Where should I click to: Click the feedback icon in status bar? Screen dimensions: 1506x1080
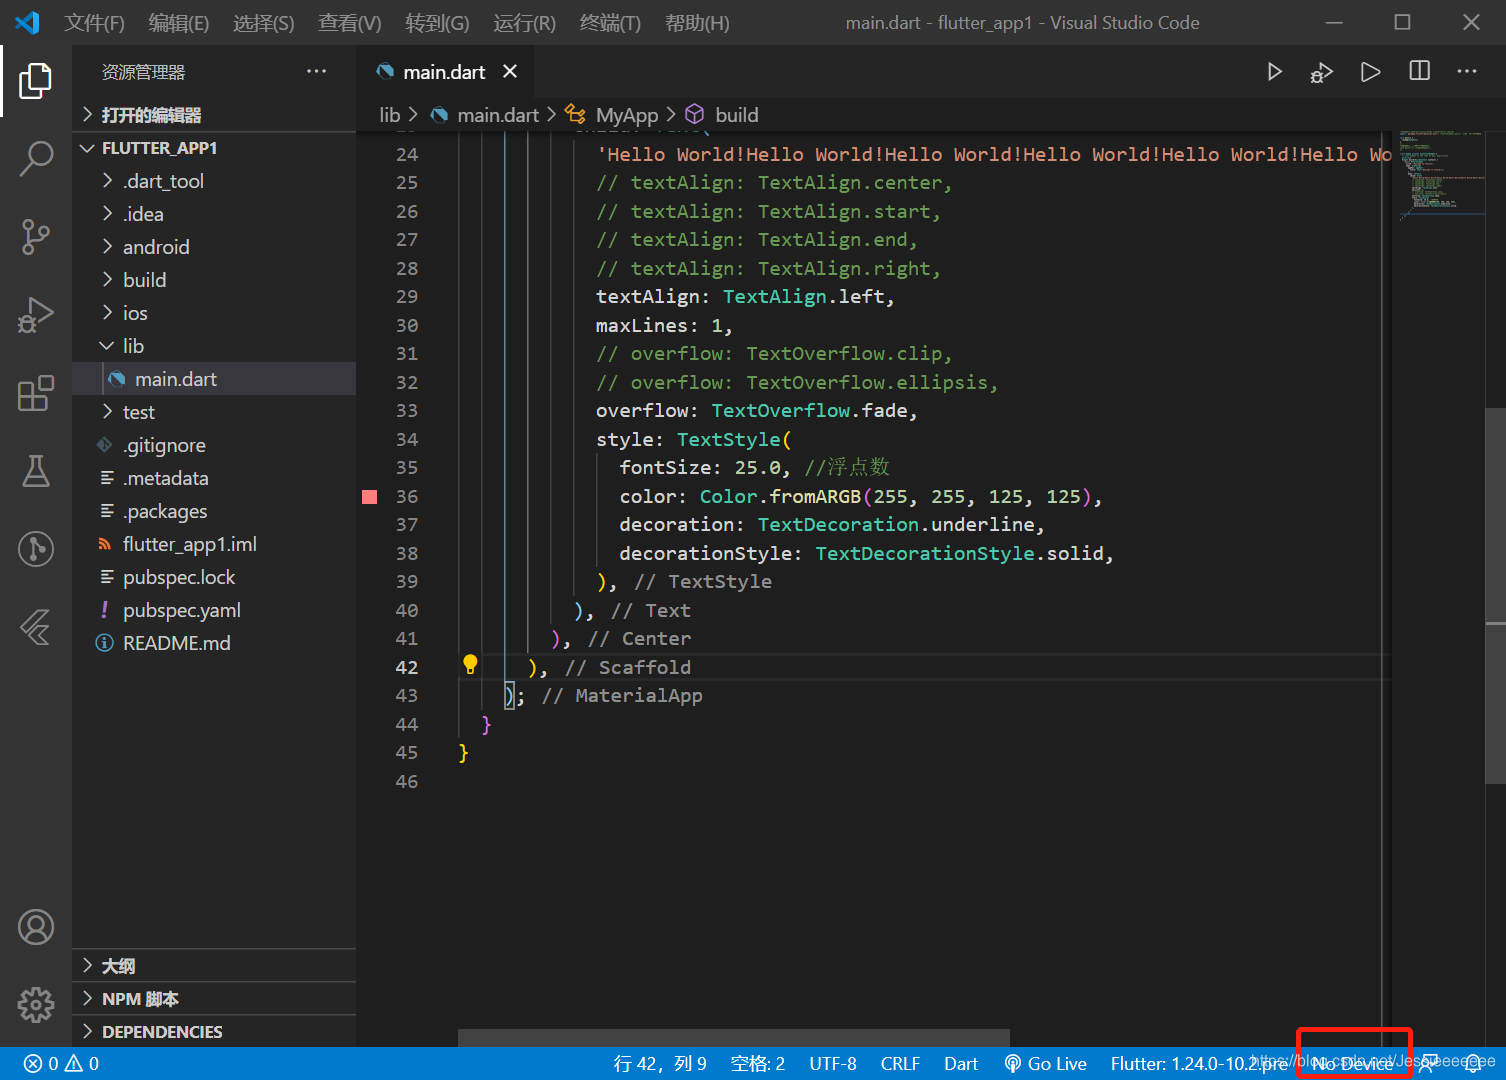click(x=1428, y=1064)
